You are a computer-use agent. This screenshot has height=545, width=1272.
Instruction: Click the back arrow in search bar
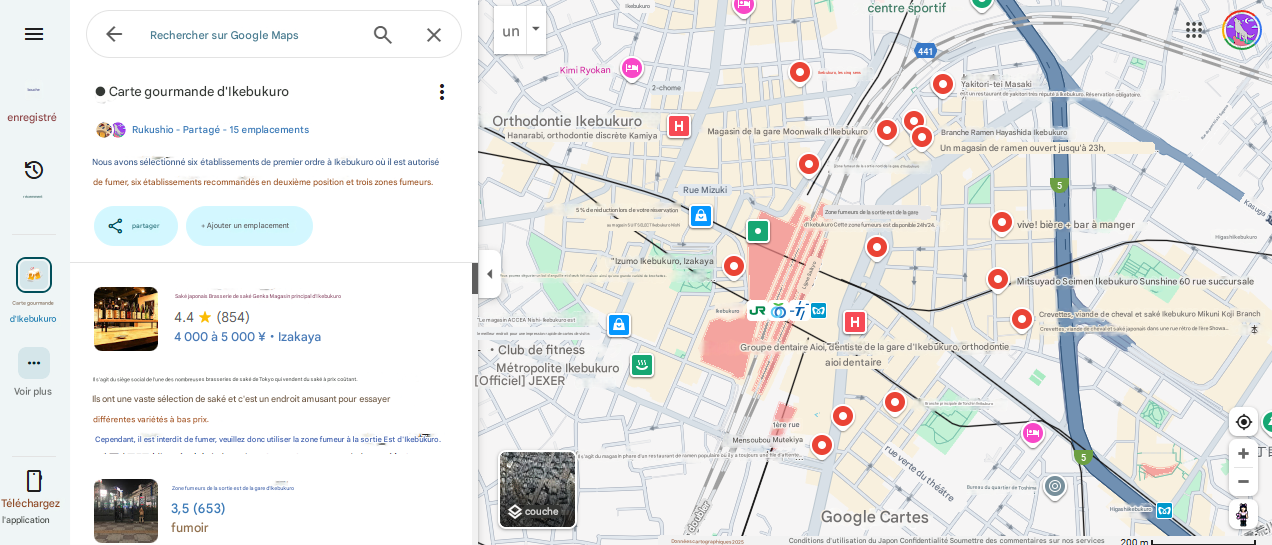click(x=114, y=34)
